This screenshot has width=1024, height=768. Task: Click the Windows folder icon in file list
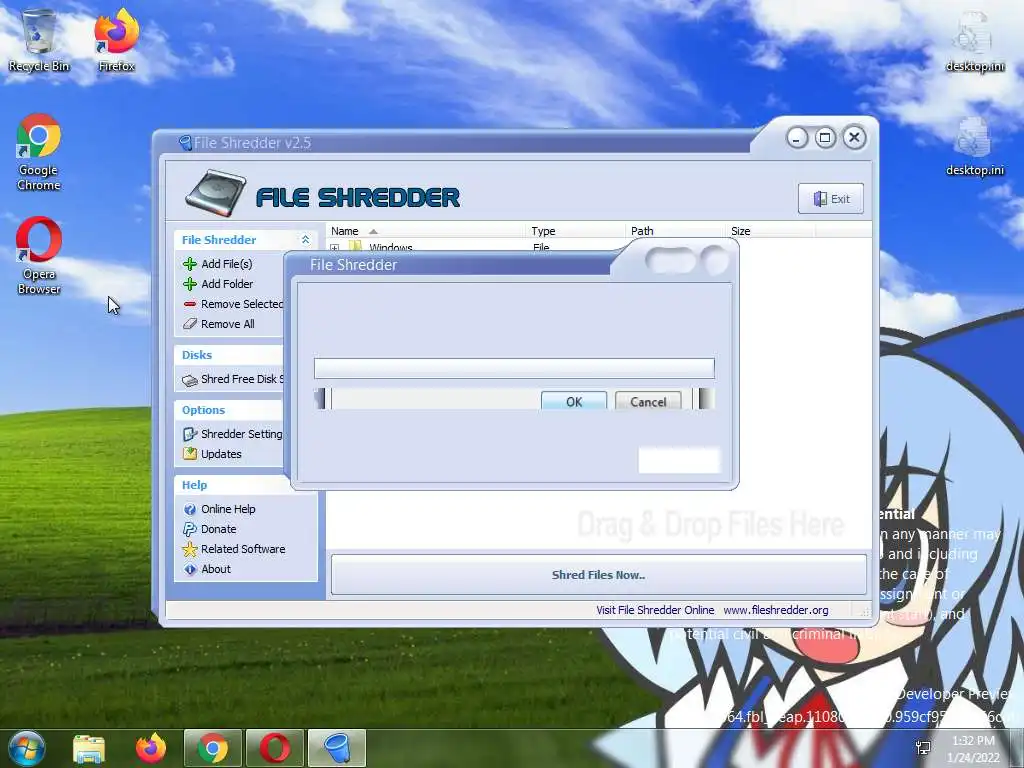click(x=355, y=247)
